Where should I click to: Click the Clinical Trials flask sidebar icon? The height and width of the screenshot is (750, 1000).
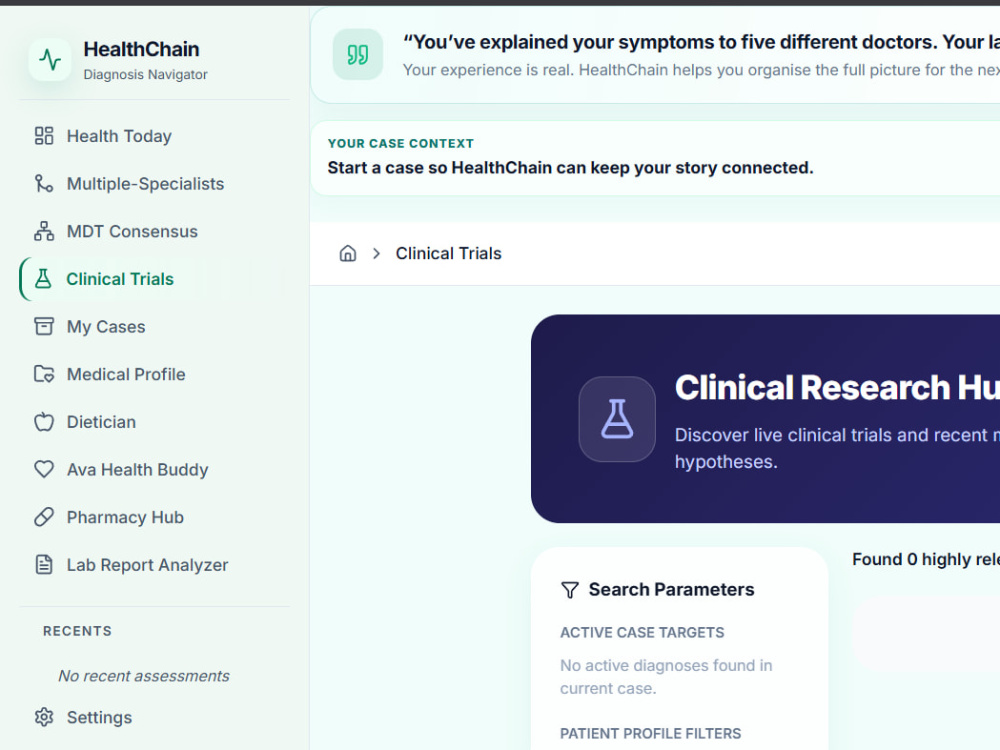[x=43, y=279]
